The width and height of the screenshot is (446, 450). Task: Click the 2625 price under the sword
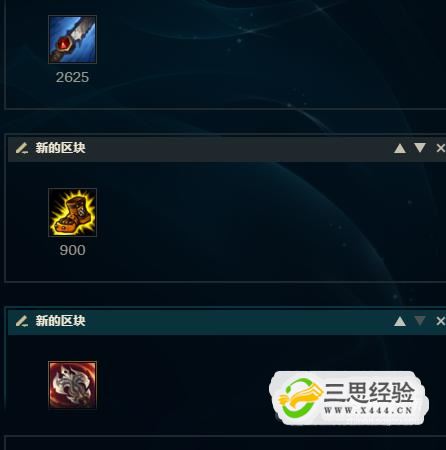[x=72, y=77]
